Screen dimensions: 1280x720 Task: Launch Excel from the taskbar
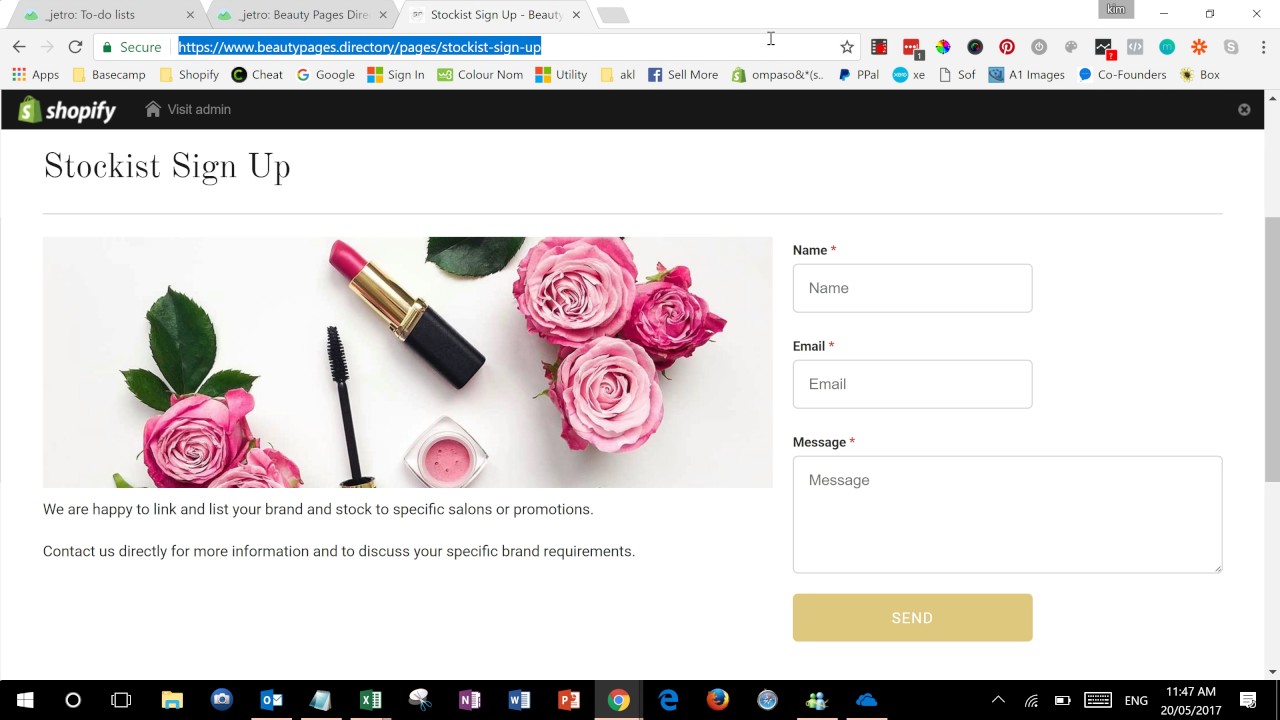370,700
